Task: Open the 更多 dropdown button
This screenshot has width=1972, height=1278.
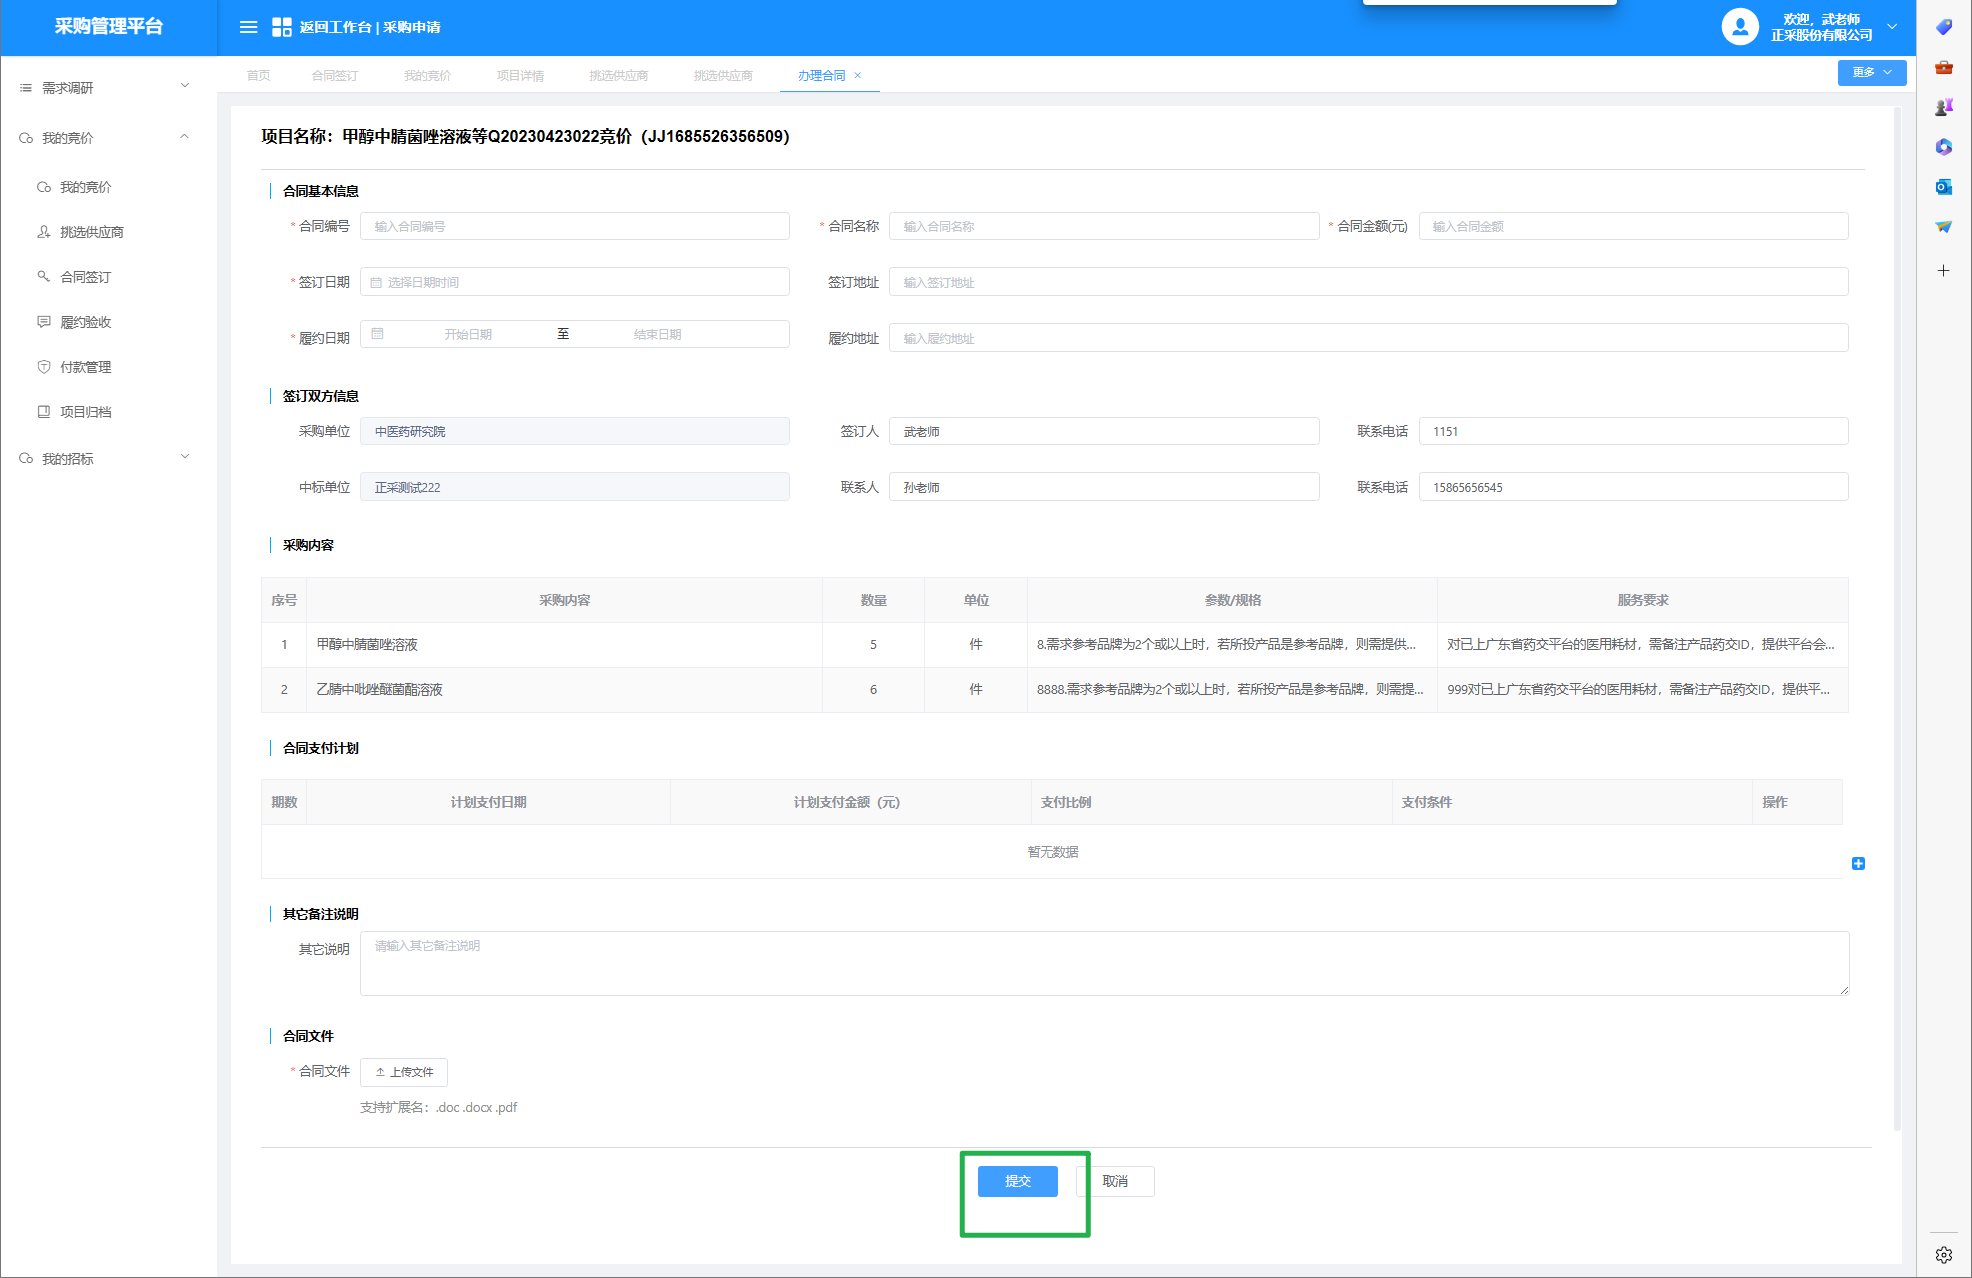Action: tap(1871, 73)
